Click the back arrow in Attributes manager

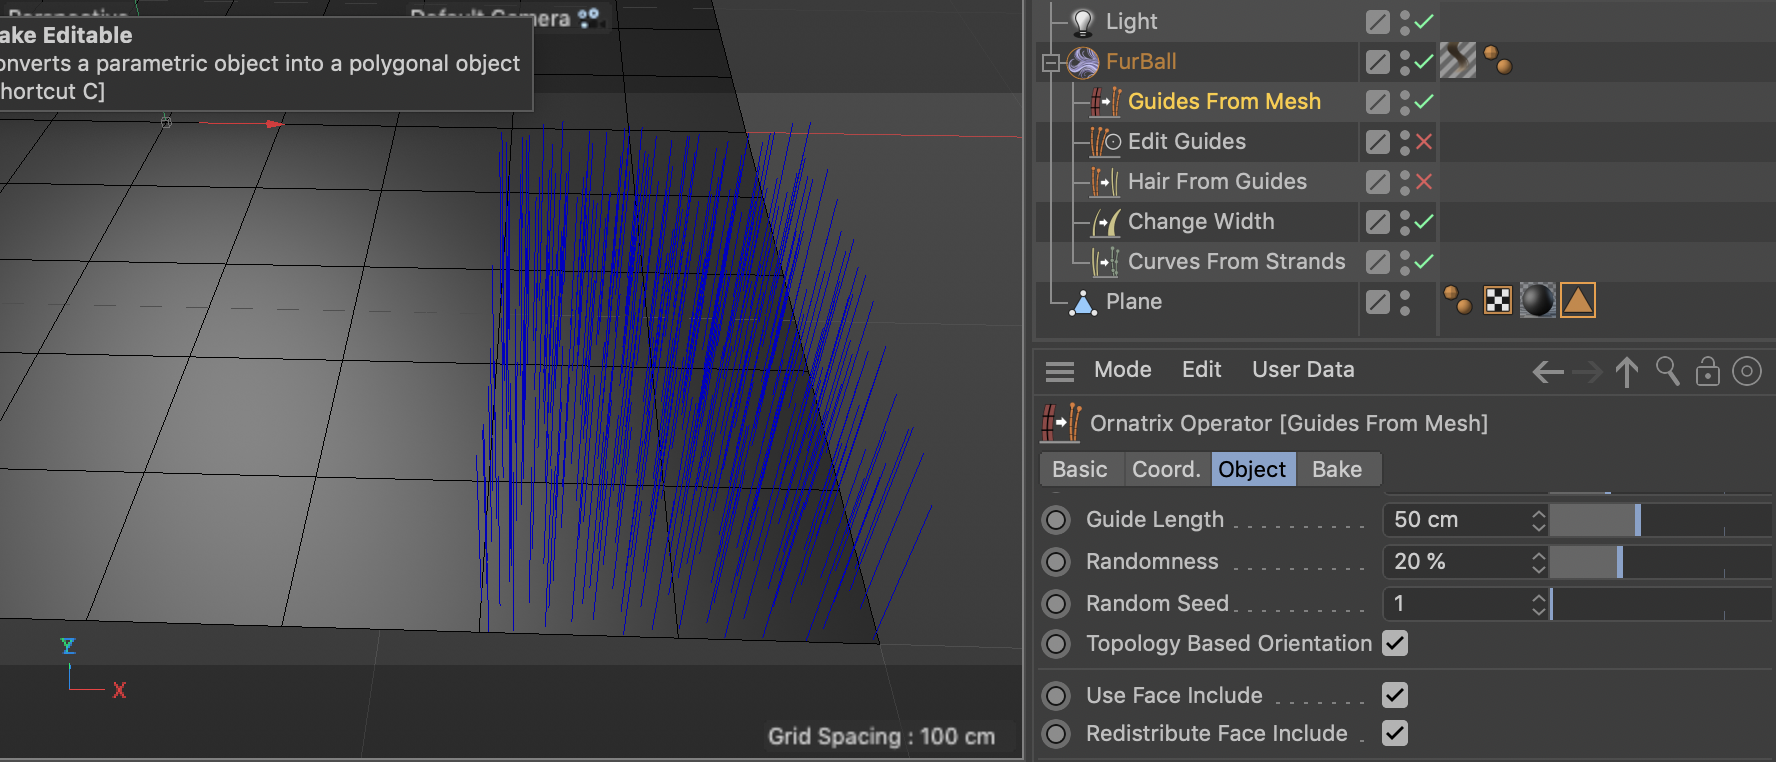[x=1547, y=372]
